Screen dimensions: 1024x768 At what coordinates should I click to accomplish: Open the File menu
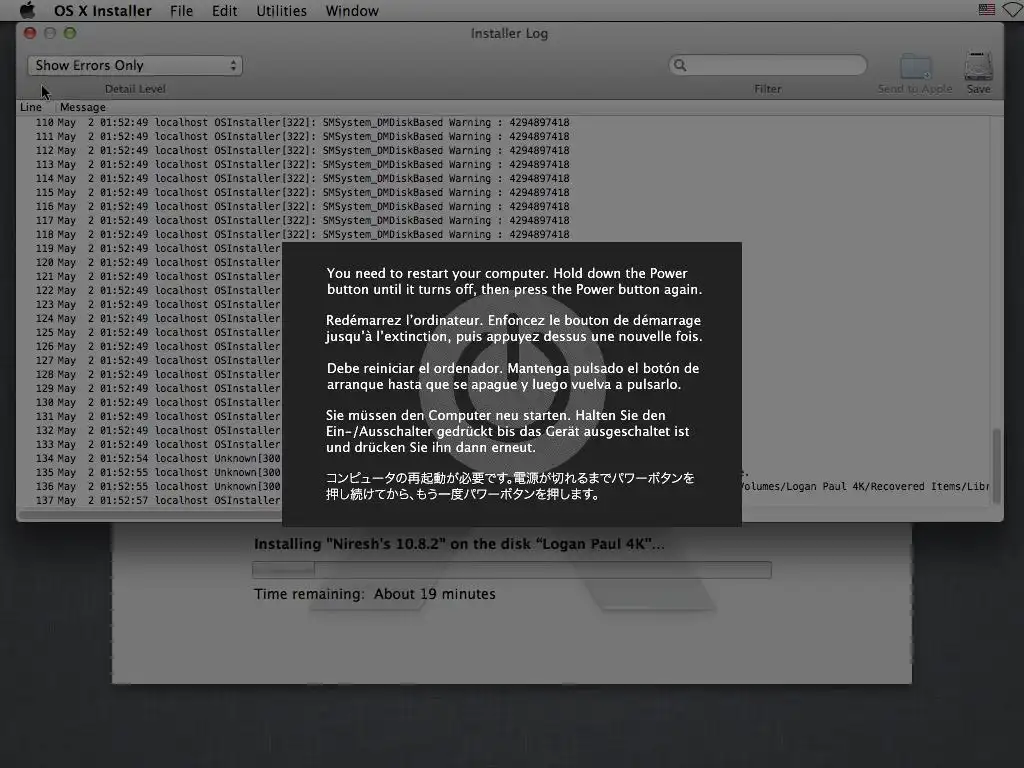tap(182, 10)
